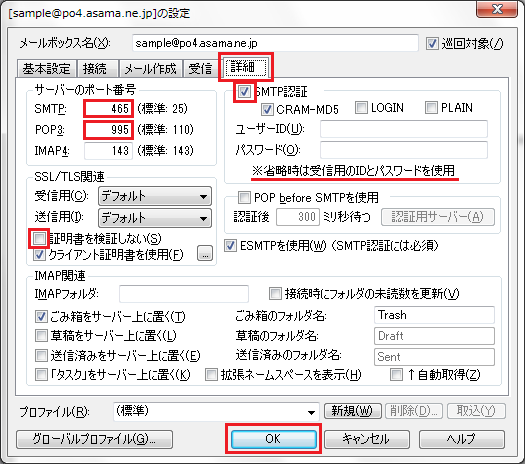Open the 送信用 SSL/TLS dropdown
The width and height of the screenshot is (525, 464).
(x=155, y=218)
